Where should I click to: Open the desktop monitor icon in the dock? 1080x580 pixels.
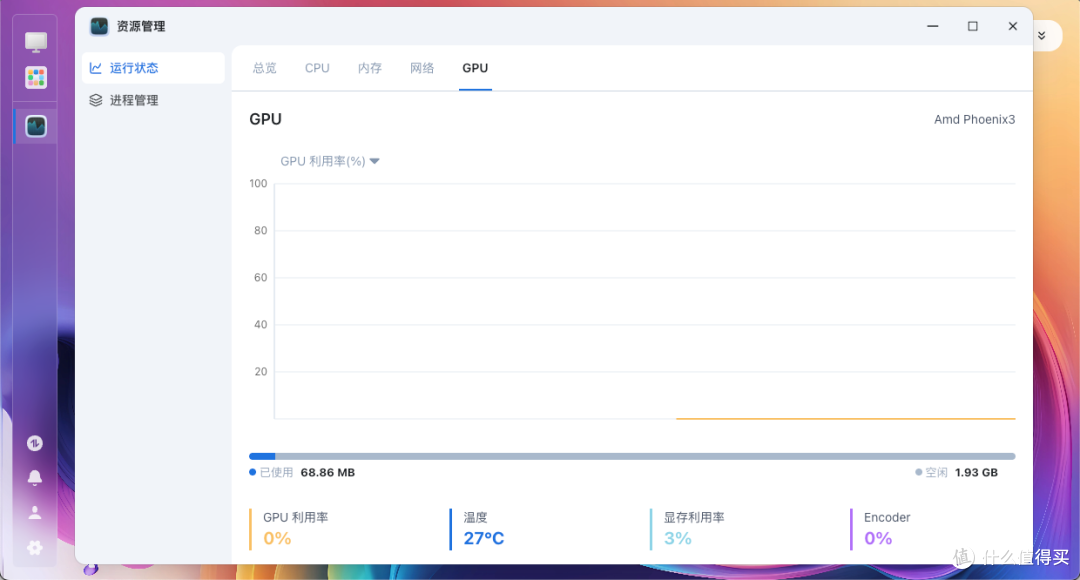click(x=36, y=42)
